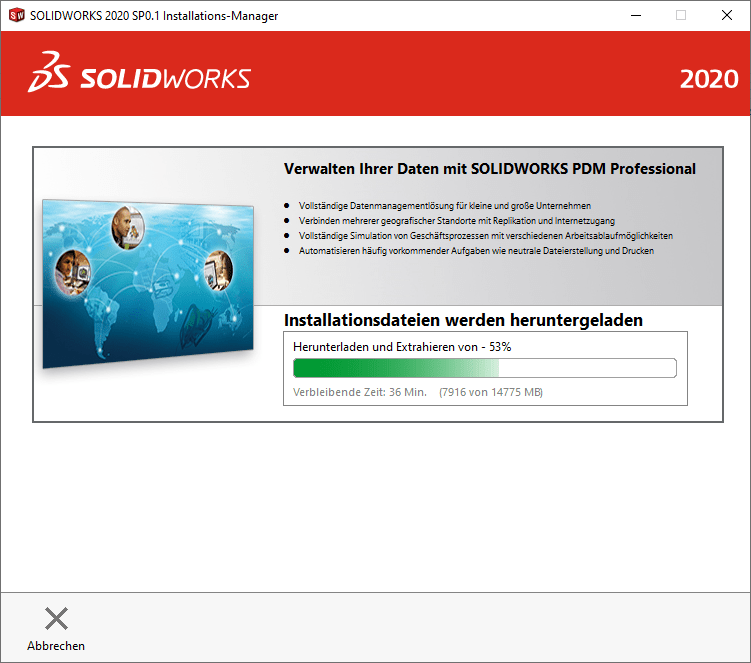Click the download progress bar
751x663 pixels.
coord(485,368)
